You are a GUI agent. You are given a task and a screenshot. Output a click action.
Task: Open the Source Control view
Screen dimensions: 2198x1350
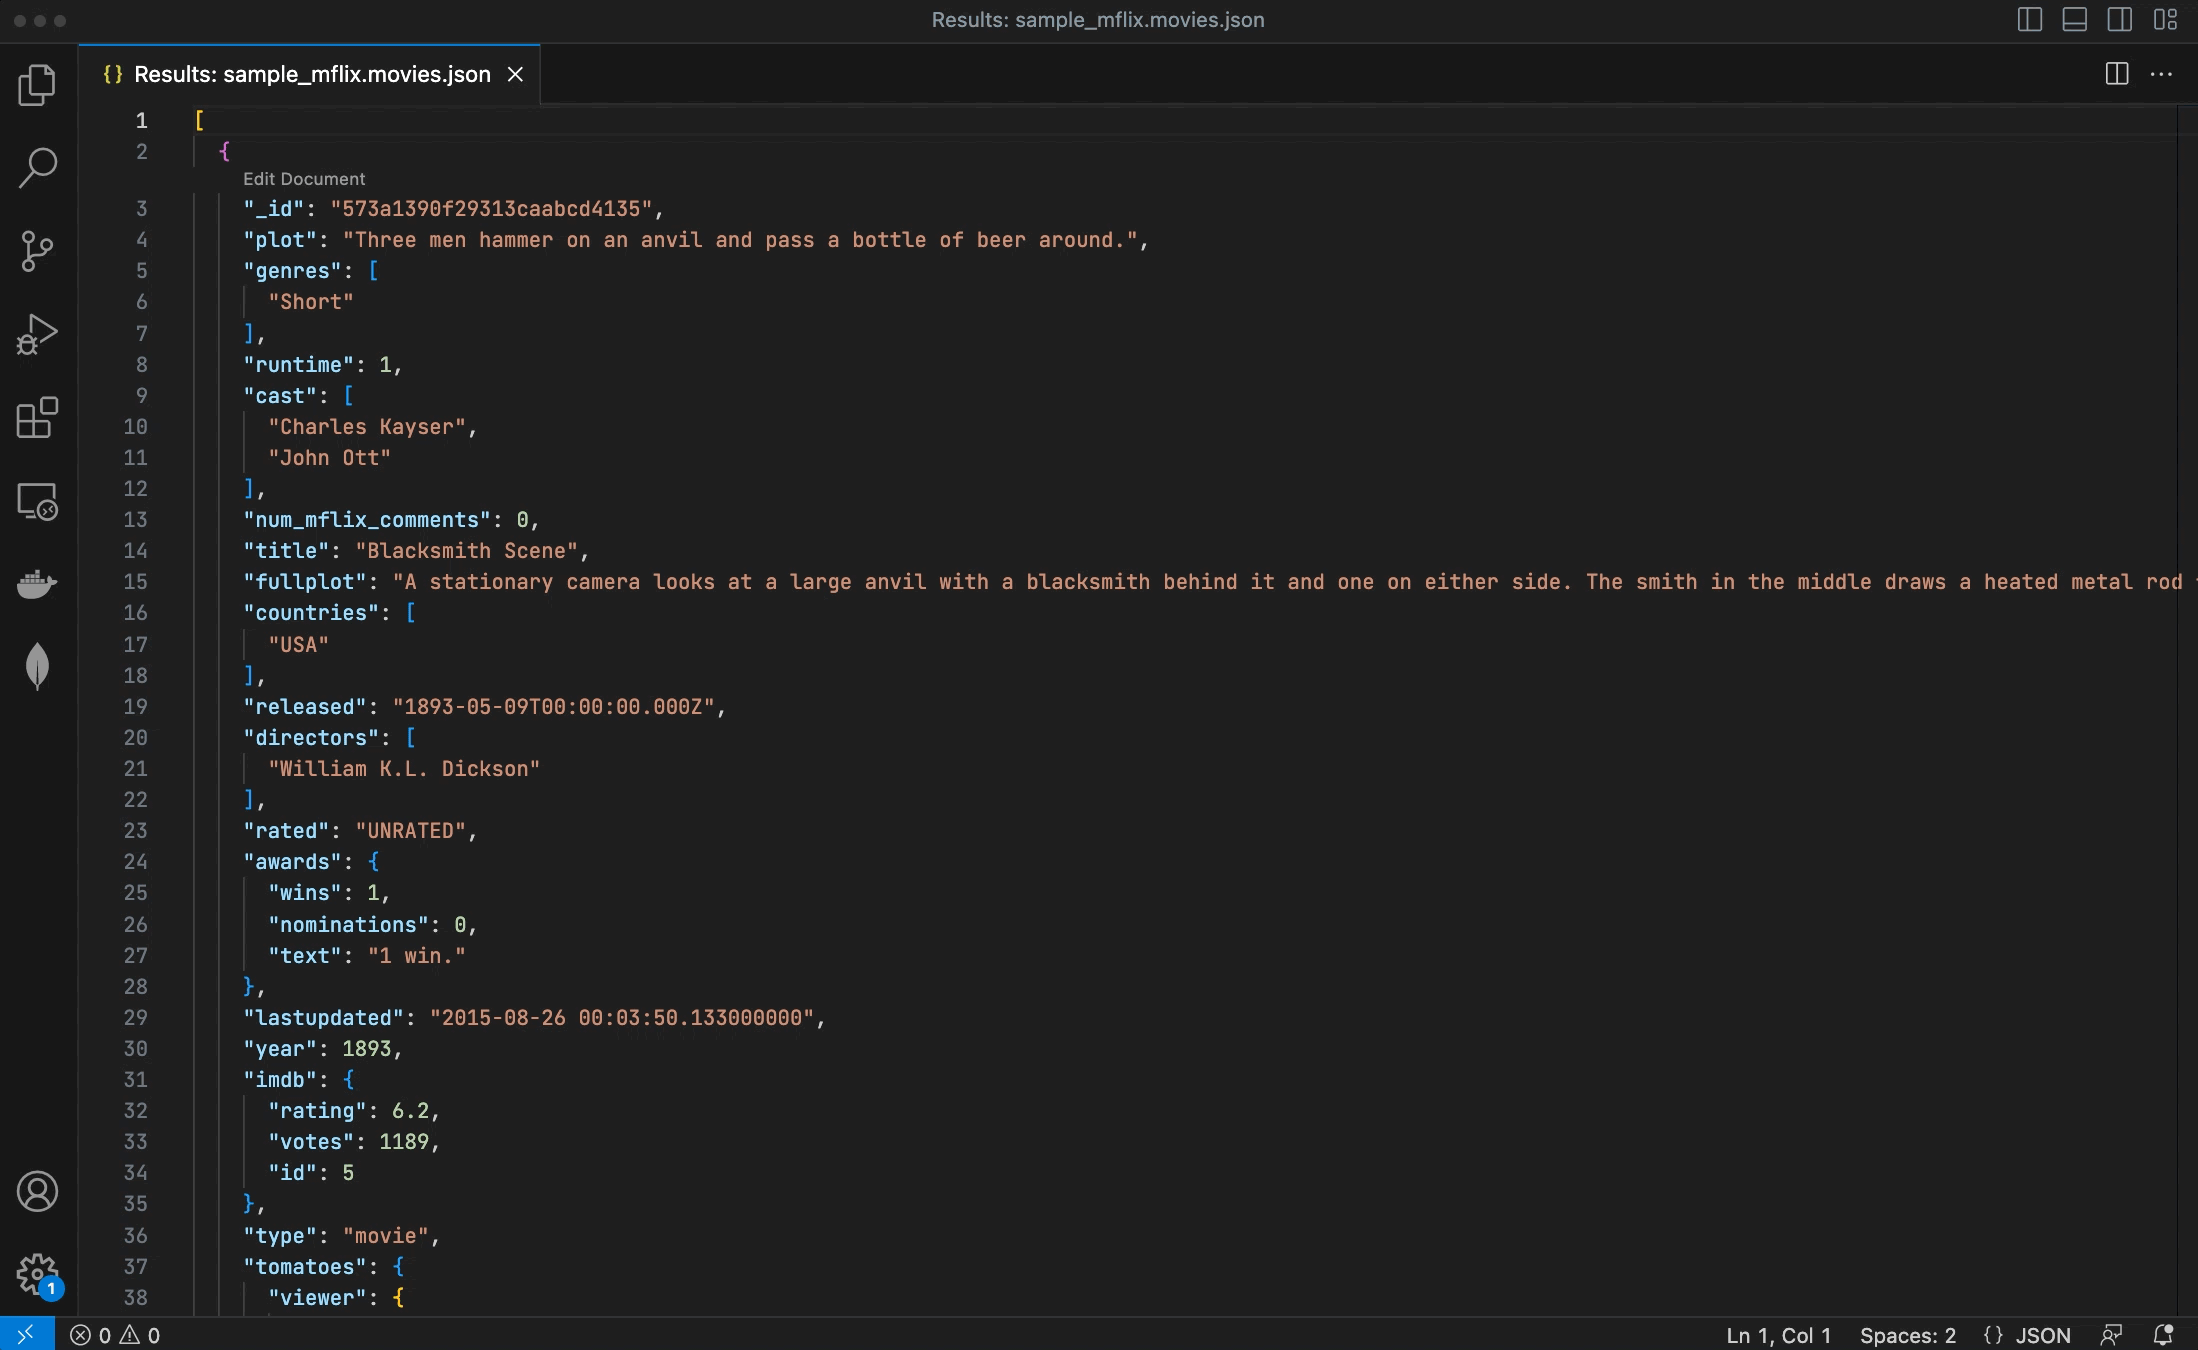(37, 251)
